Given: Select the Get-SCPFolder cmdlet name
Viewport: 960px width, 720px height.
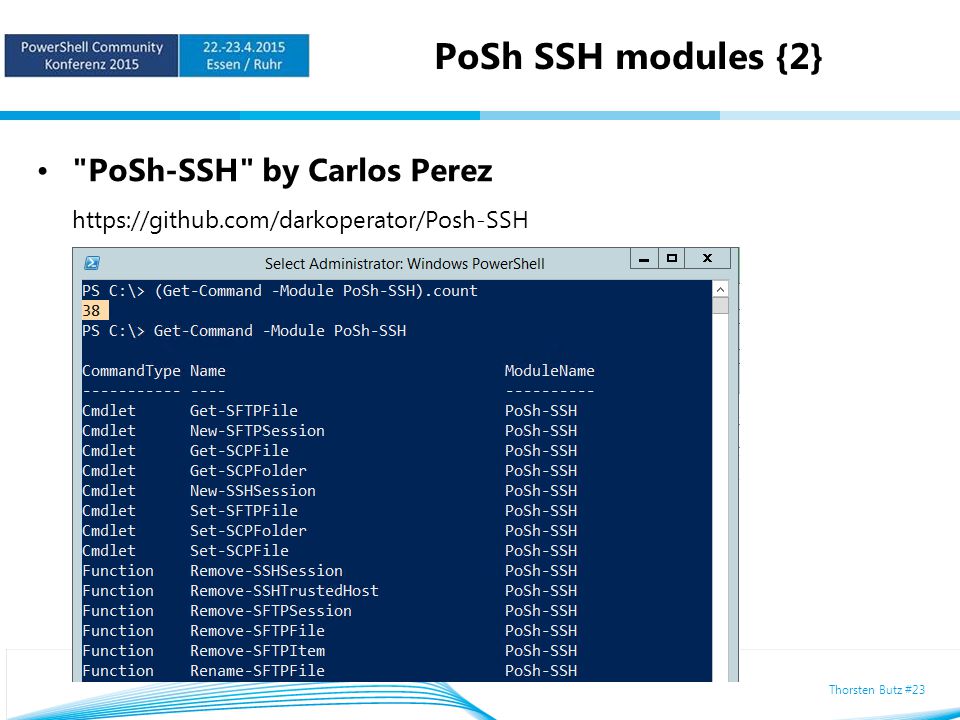Looking at the screenshot, I should pos(248,471).
